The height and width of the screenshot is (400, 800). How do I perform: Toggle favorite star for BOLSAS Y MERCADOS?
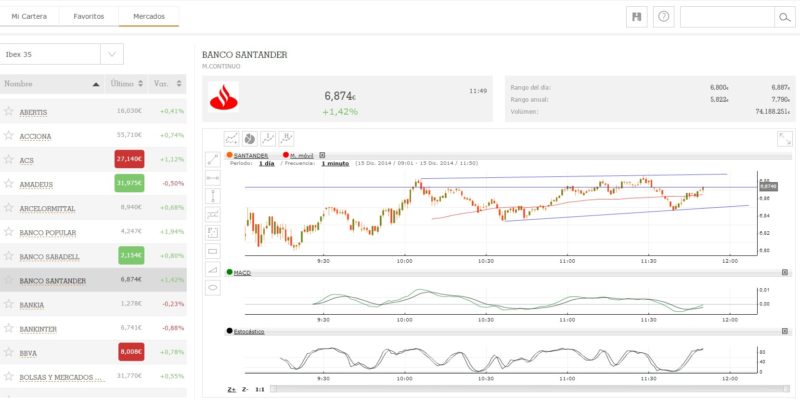[8, 377]
